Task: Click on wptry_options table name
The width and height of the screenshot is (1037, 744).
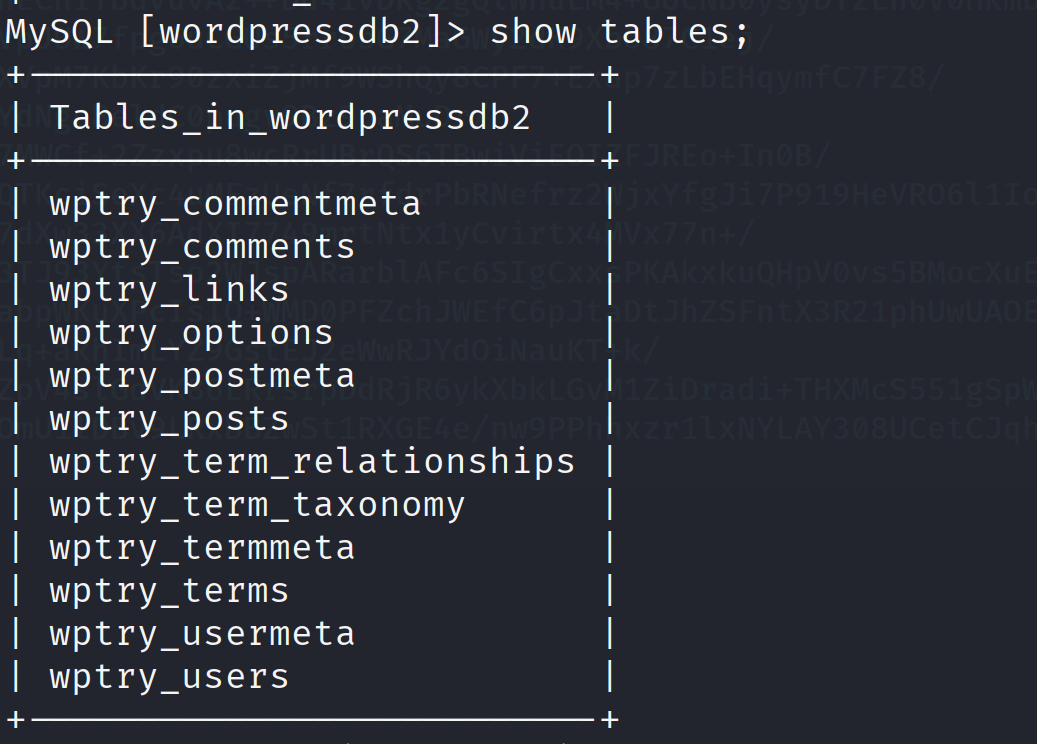Action: point(191,333)
